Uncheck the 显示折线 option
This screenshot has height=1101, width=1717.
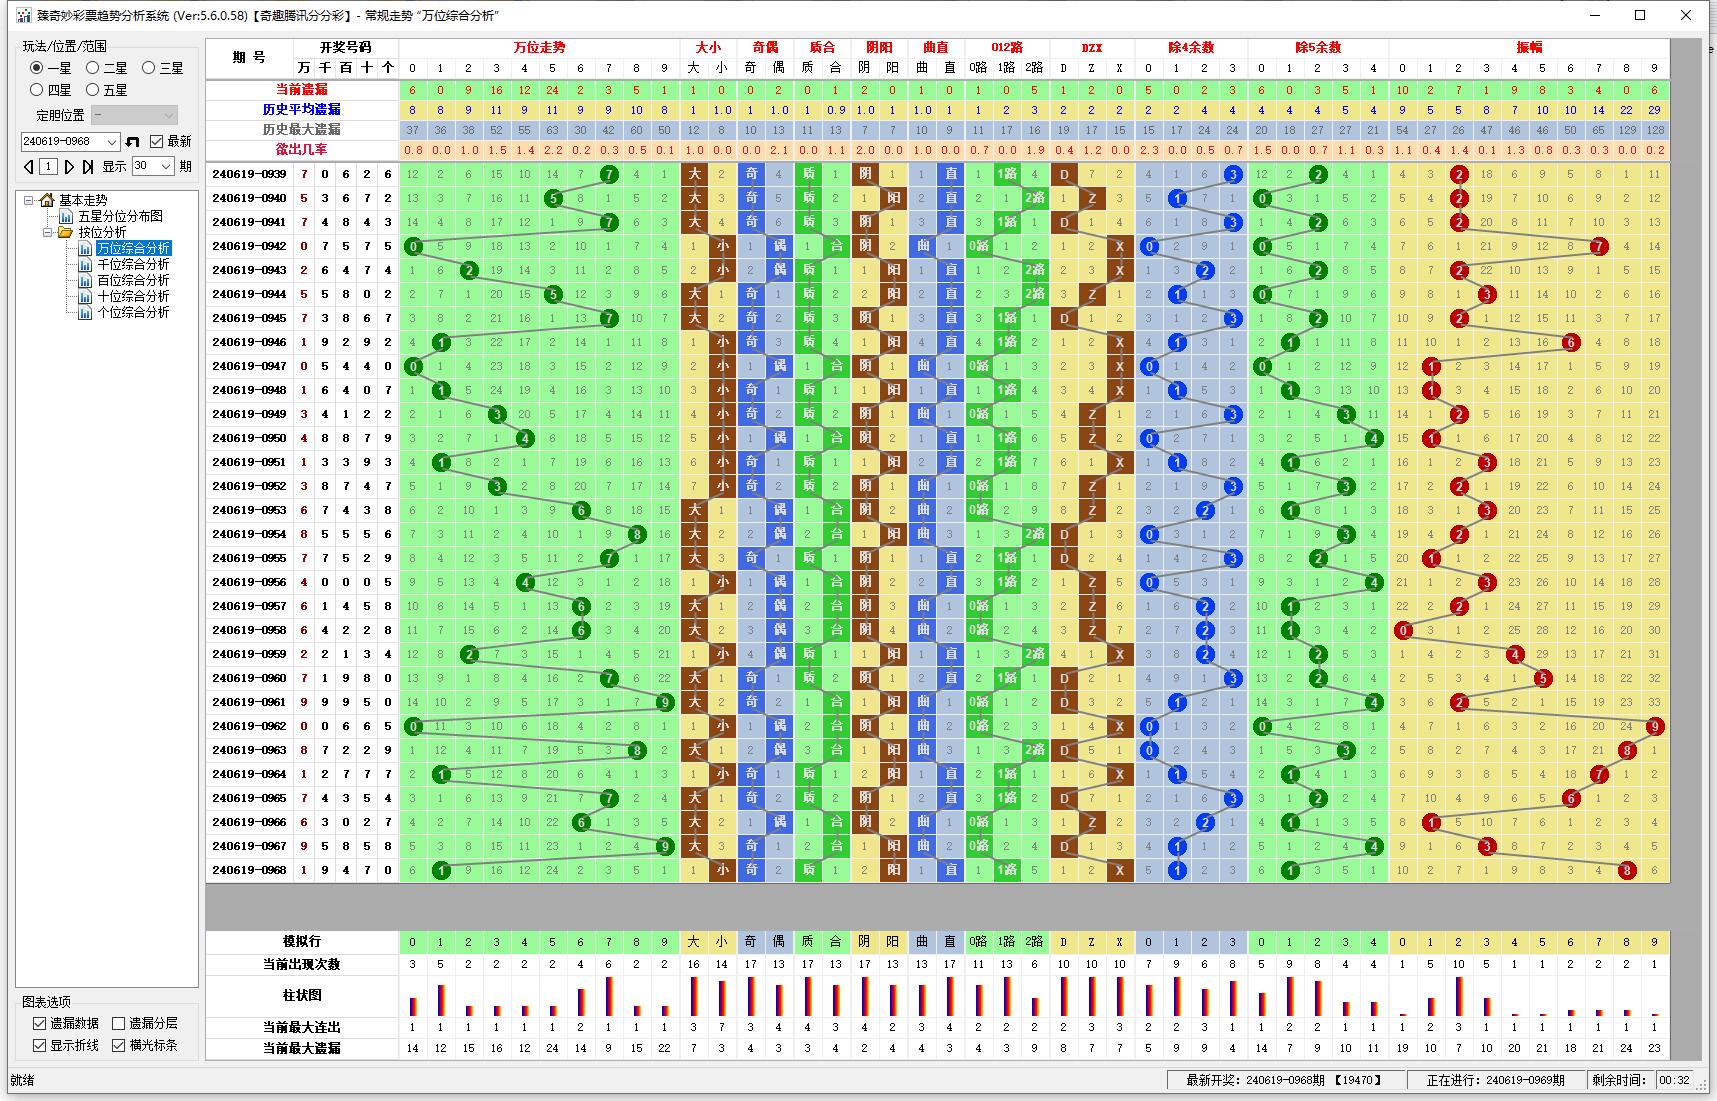tap(39, 1045)
